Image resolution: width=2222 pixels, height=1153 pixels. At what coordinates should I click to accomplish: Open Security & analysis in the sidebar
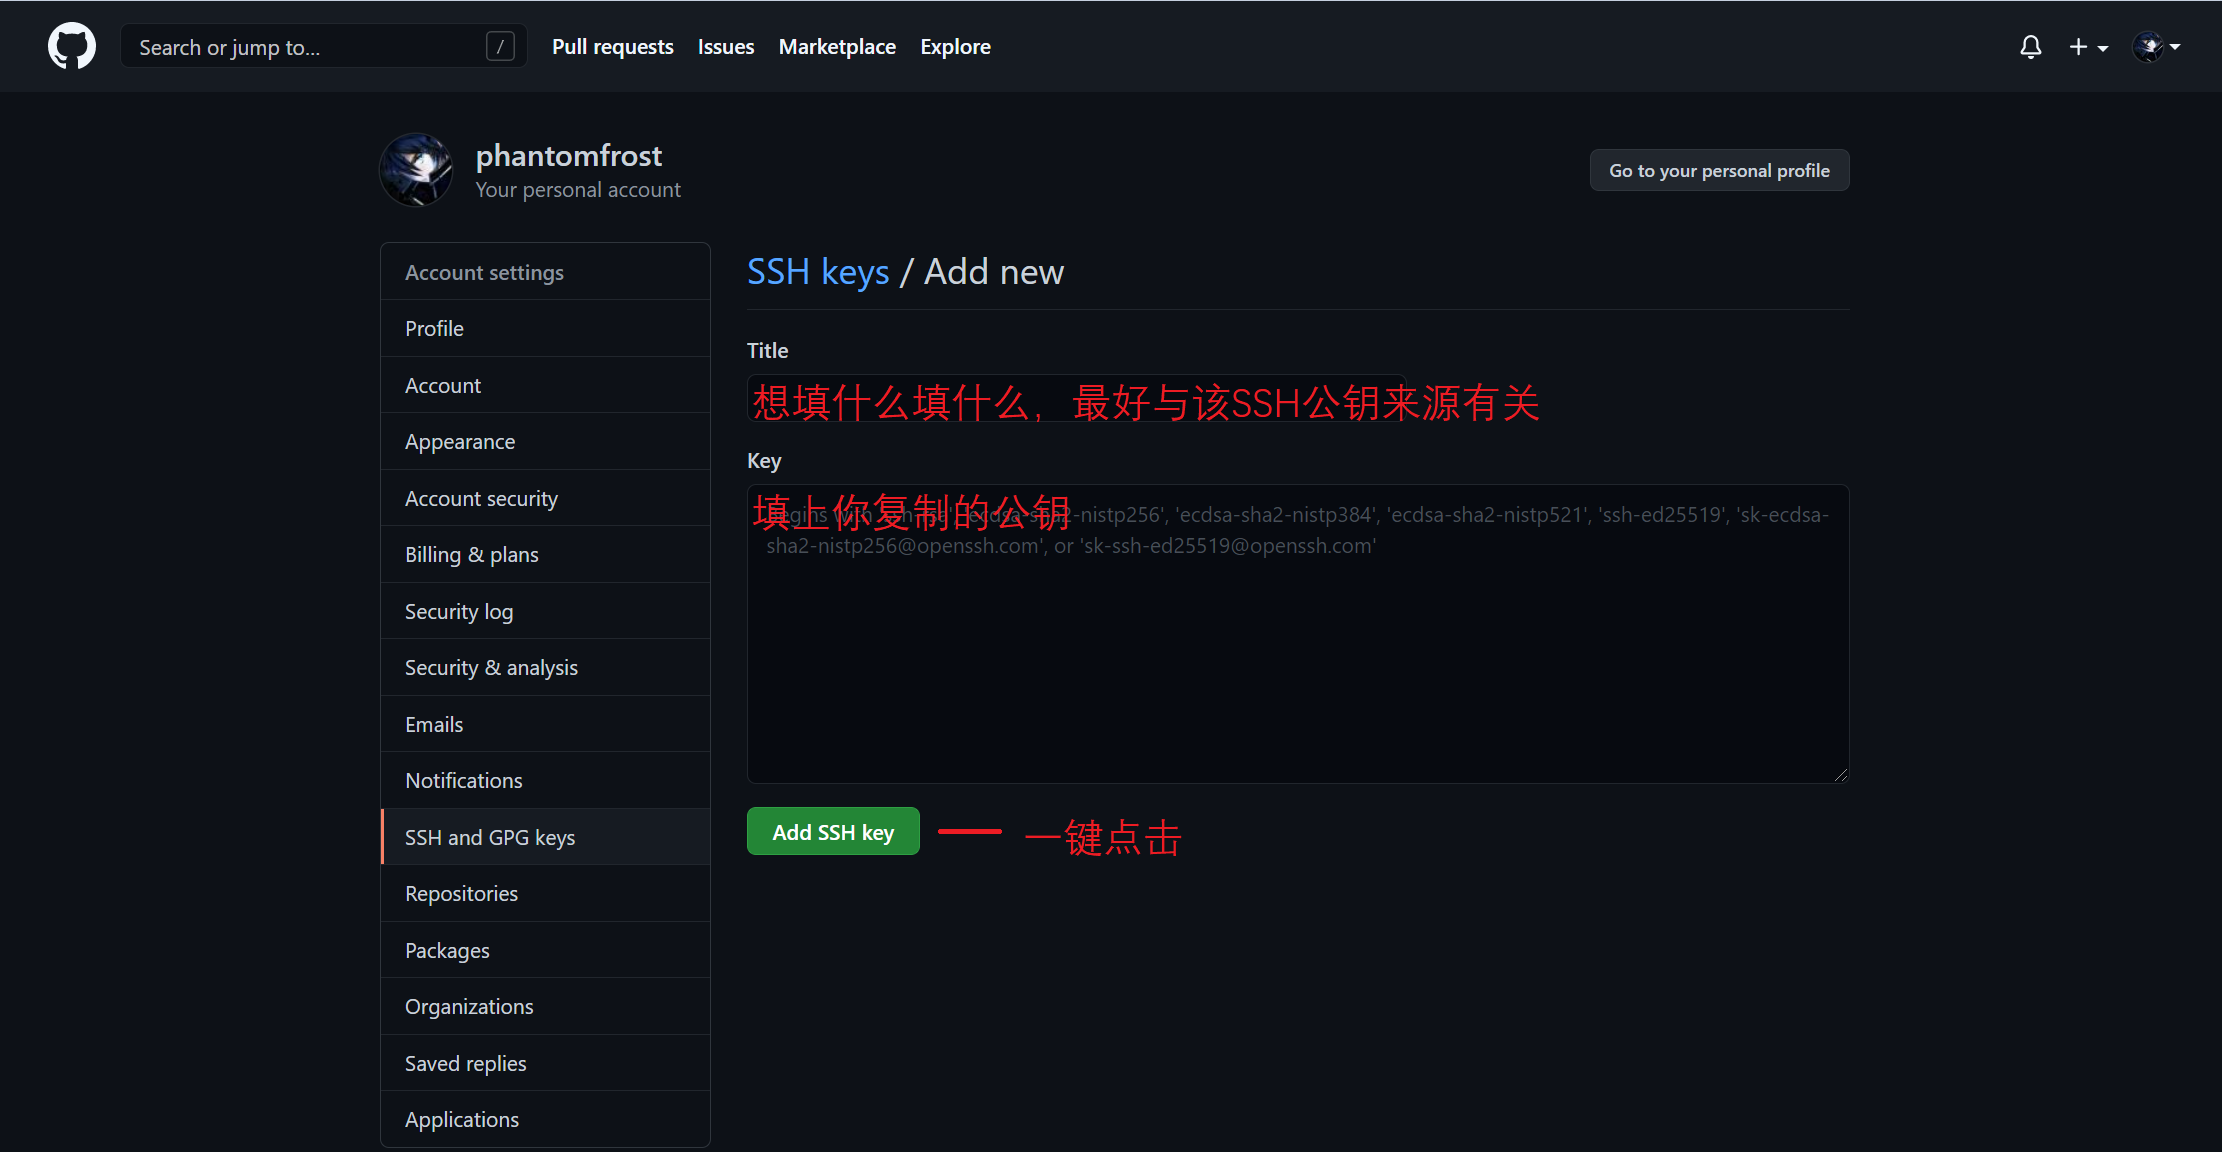click(545, 668)
